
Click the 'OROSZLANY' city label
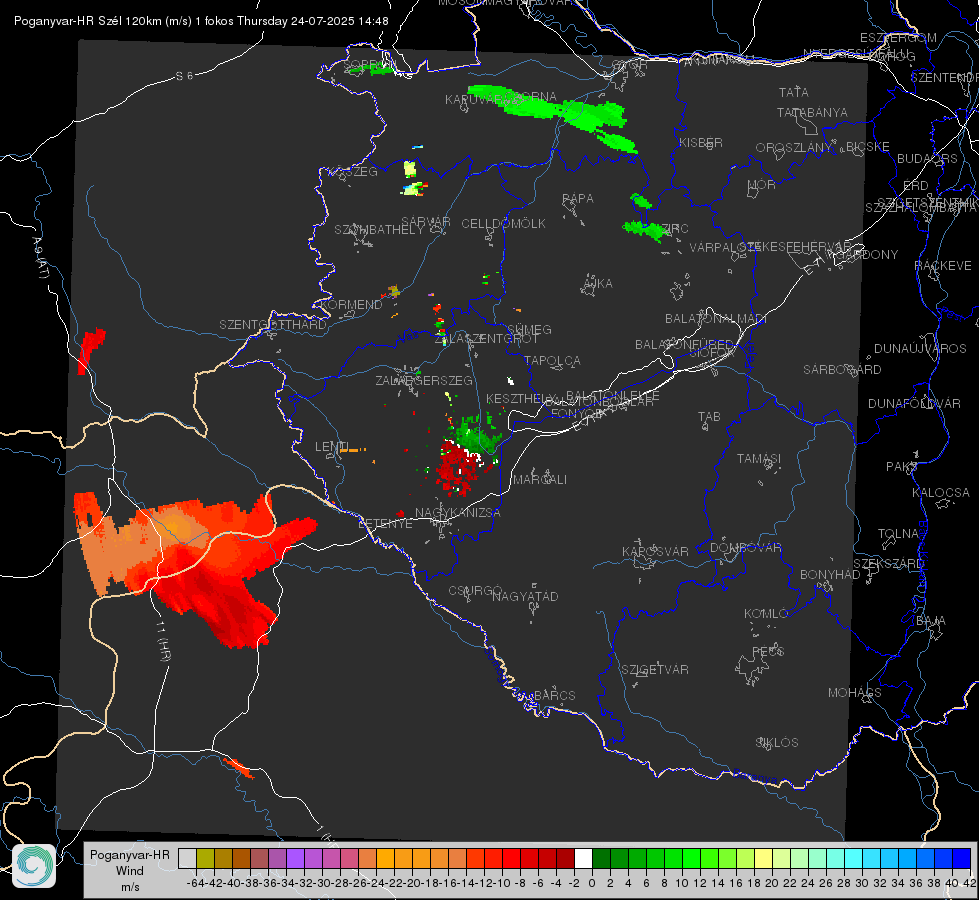pos(794,148)
